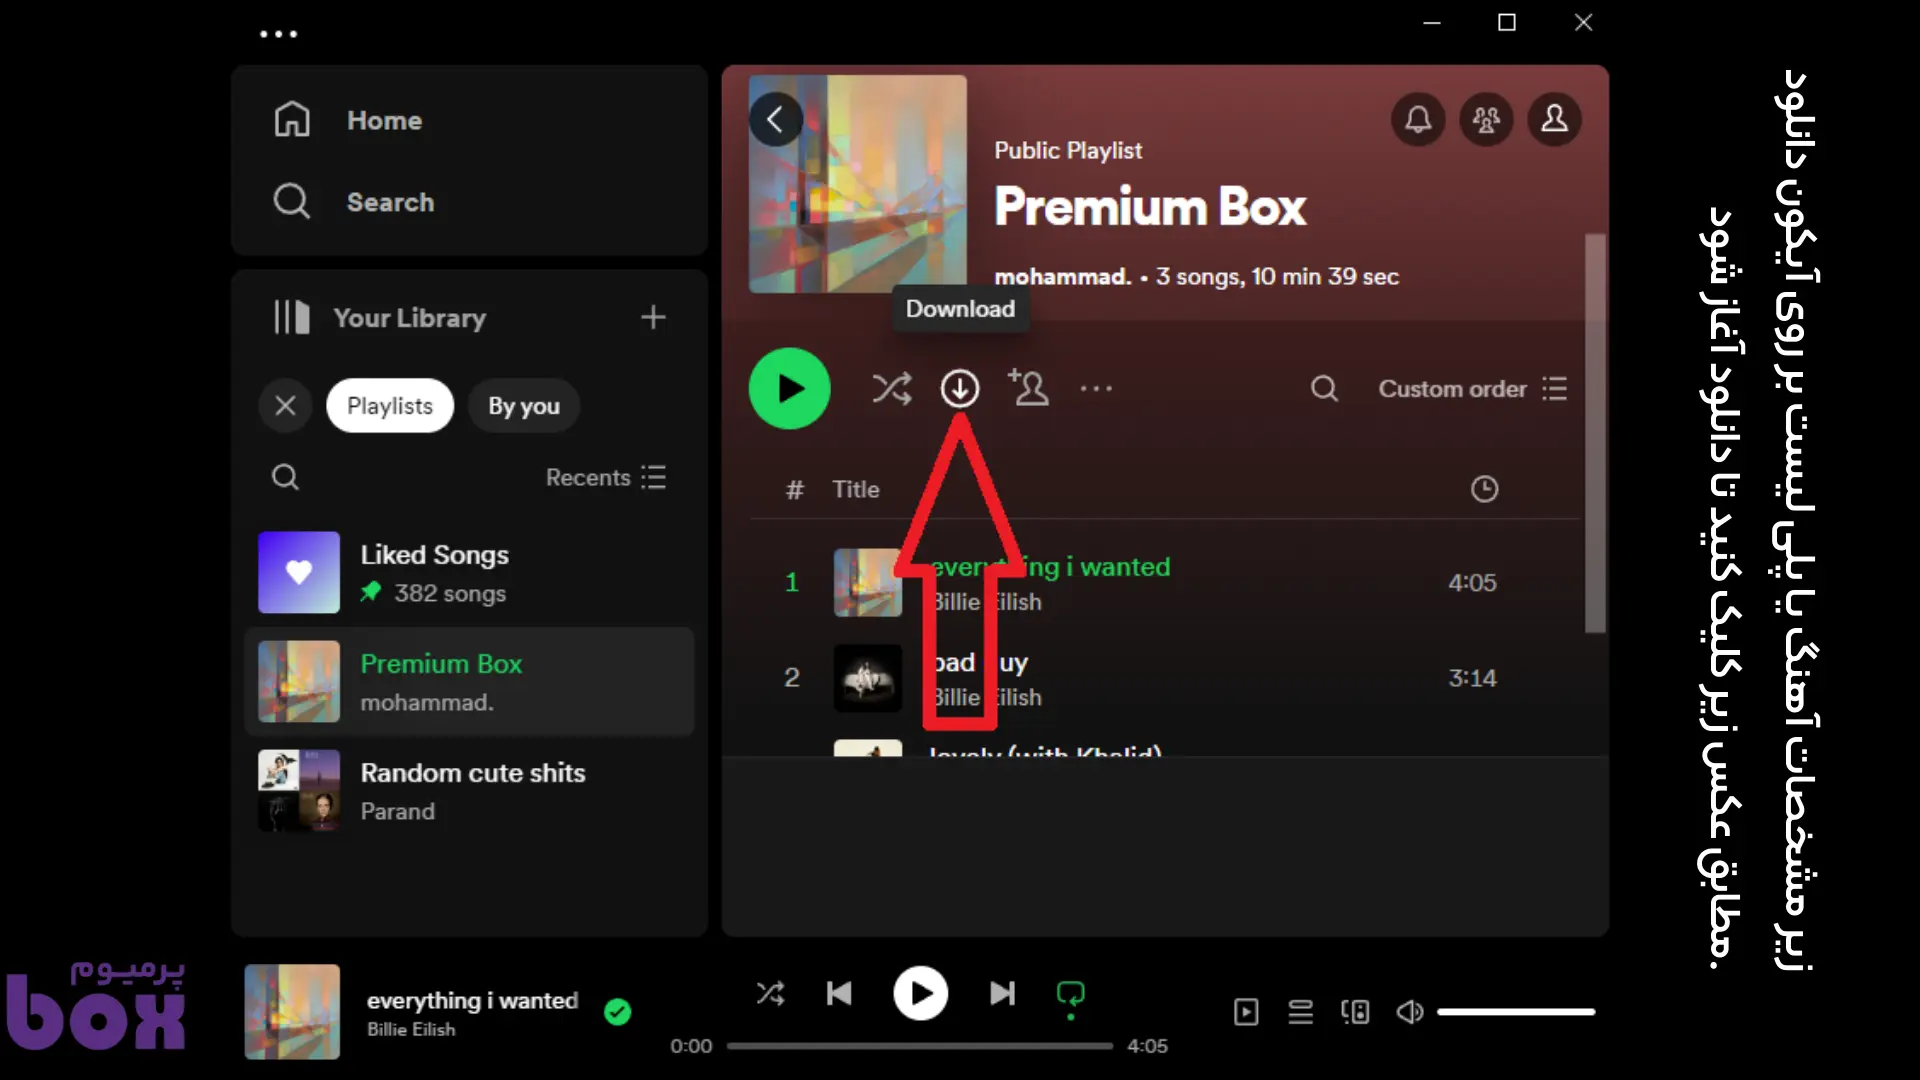Mute the volume
This screenshot has height=1080, width=1920.
point(1410,1012)
